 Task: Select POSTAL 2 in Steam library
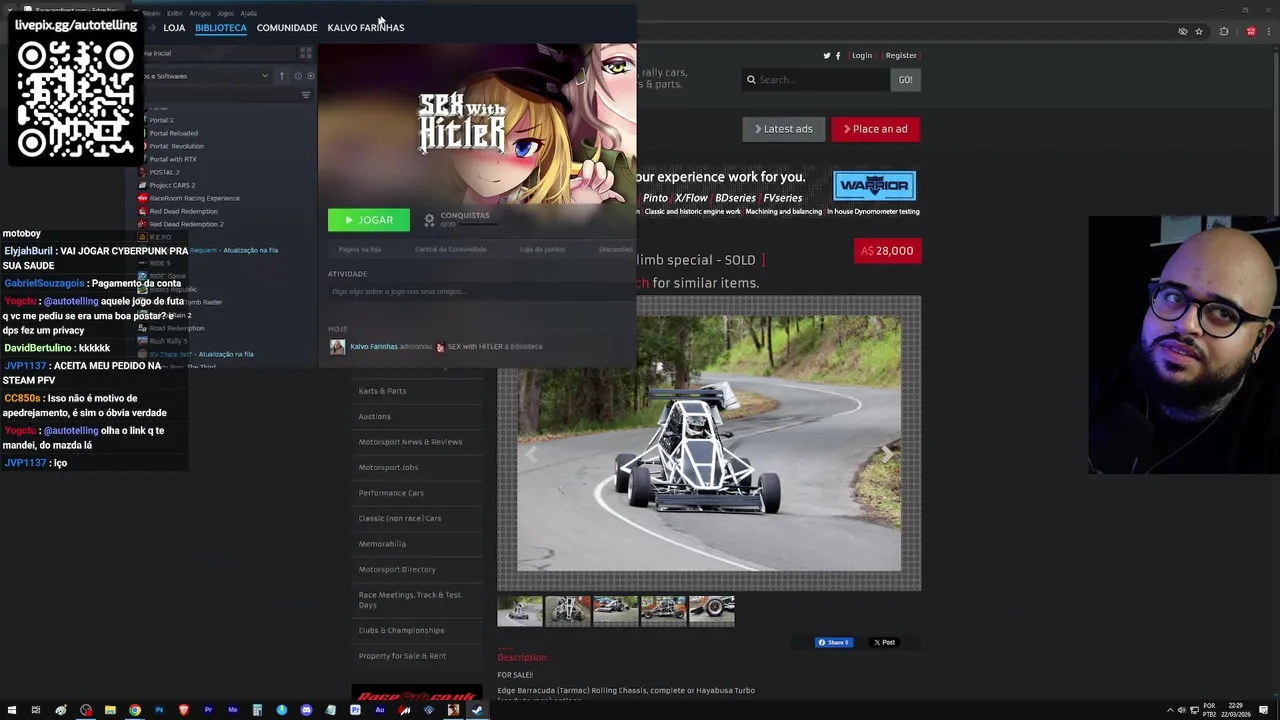point(164,172)
